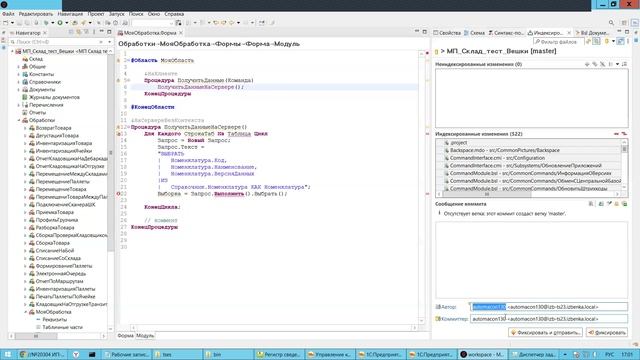Open the Навигация menu
Viewport: 640px width, 360px height.
[70, 14]
